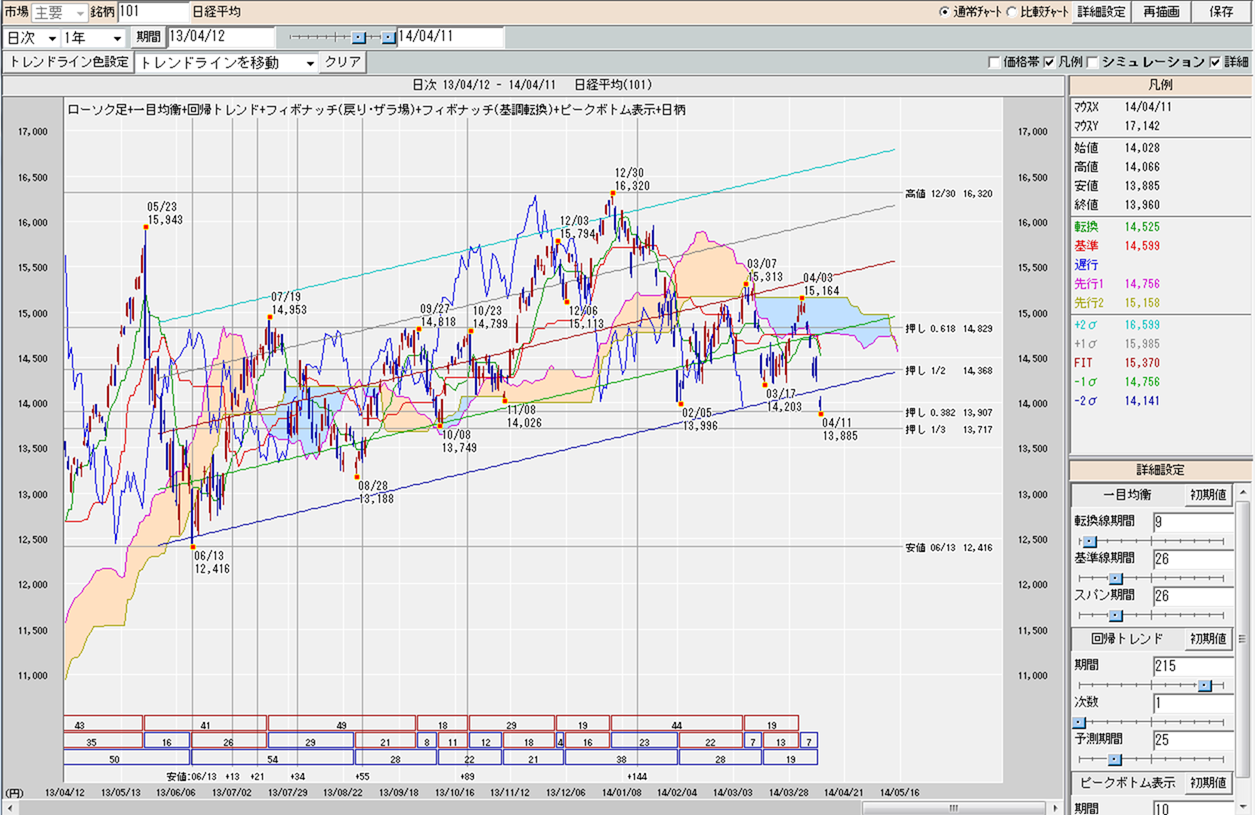The height and width of the screenshot is (815, 1255).
Task: Click the スパン期間 slider thumb
Action: [x=1116, y=616]
